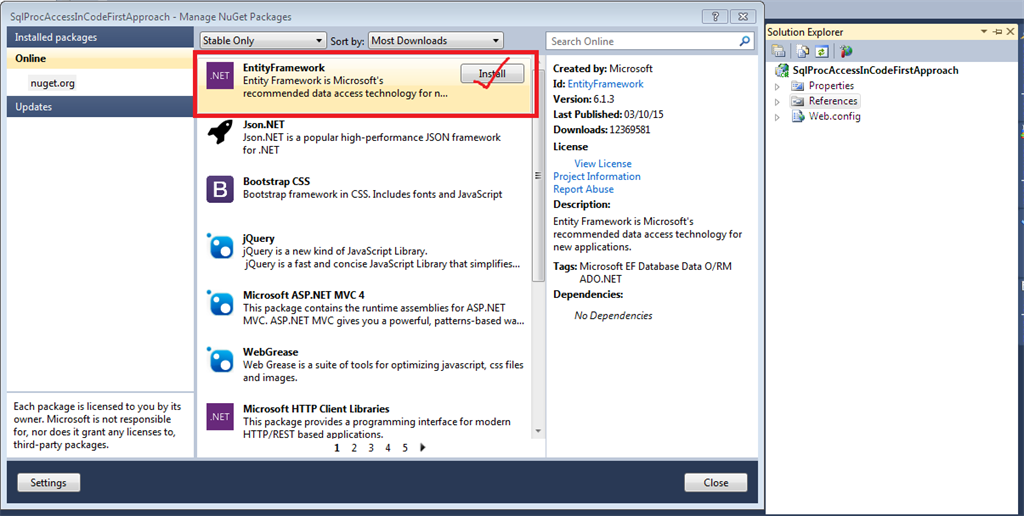Click the Web.config file icon in Solution Explorer

point(797,116)
